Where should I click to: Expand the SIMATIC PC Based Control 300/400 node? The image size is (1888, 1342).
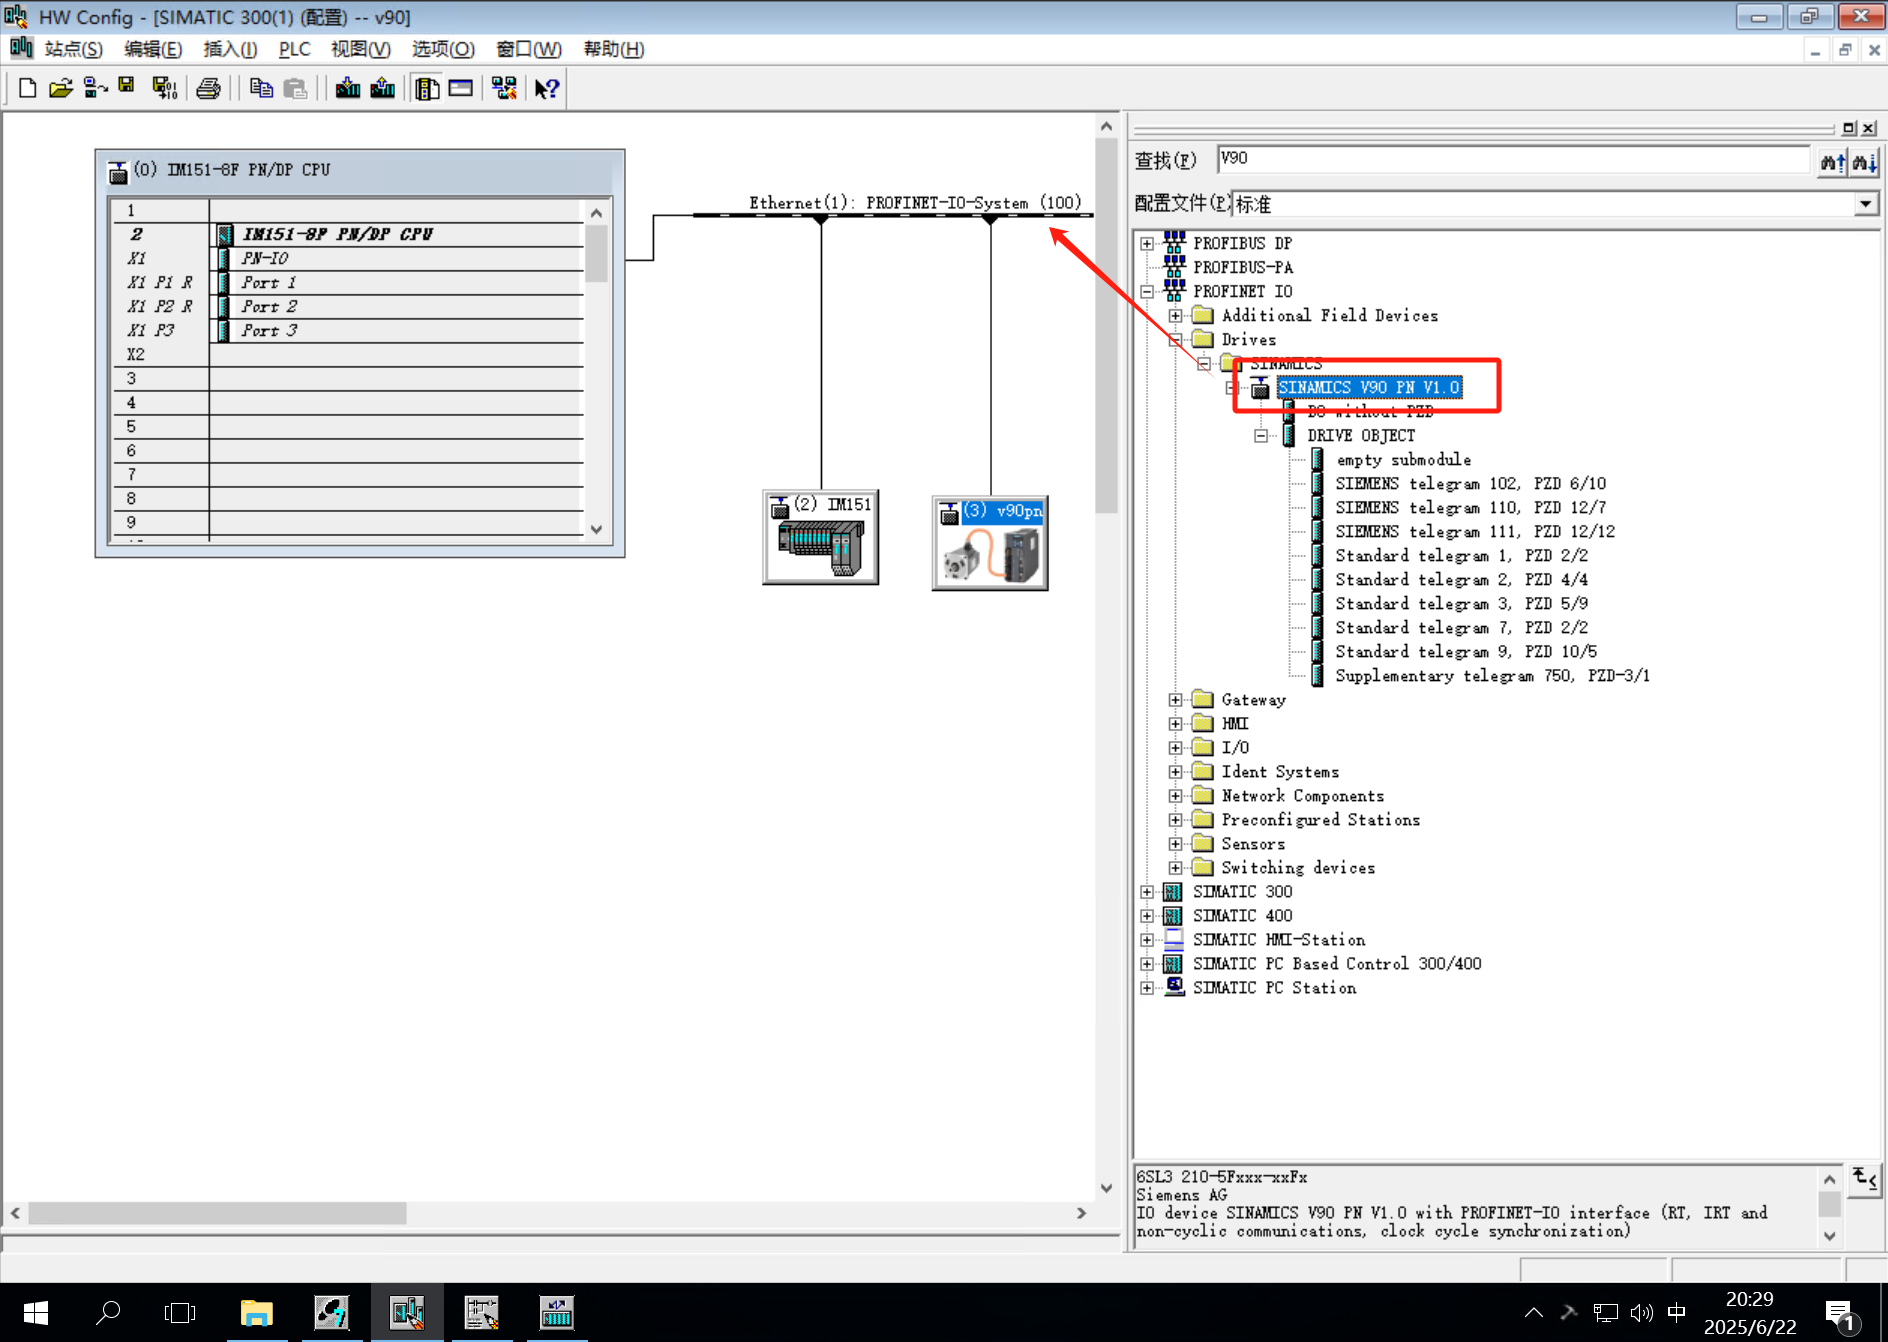pos(1147,963)
